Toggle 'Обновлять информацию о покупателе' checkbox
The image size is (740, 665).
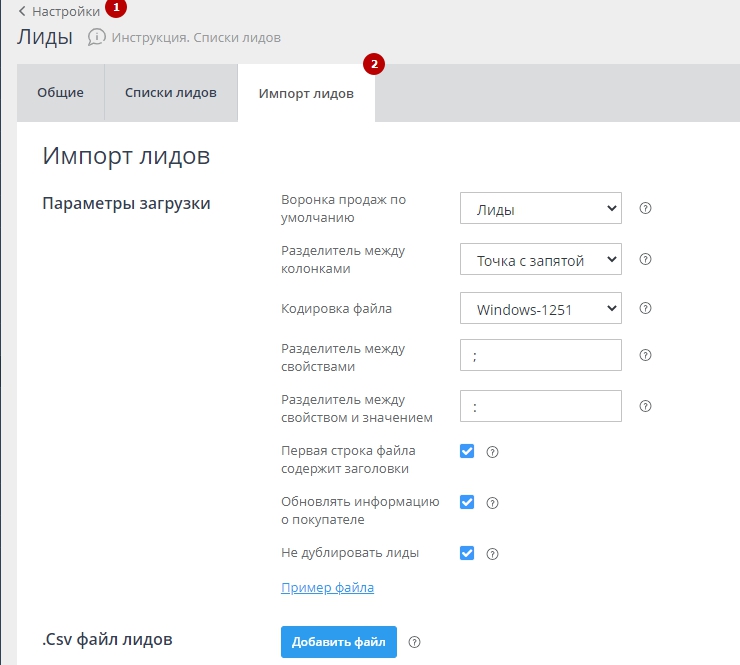coord(467,502)
